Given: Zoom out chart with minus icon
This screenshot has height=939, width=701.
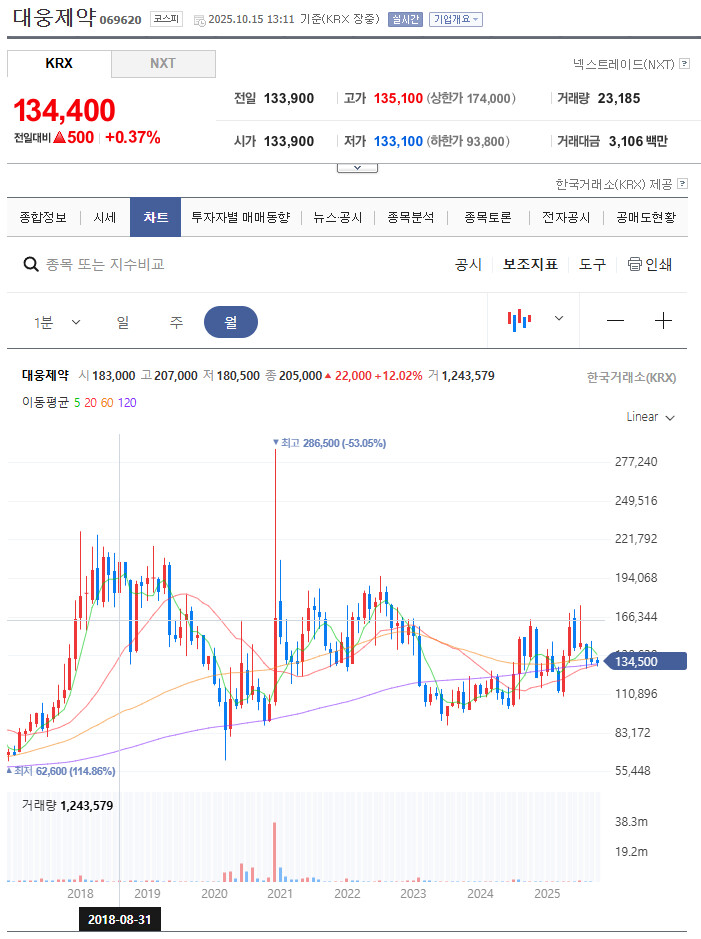Looking at the screenshot, I should (x=615, y=321).
